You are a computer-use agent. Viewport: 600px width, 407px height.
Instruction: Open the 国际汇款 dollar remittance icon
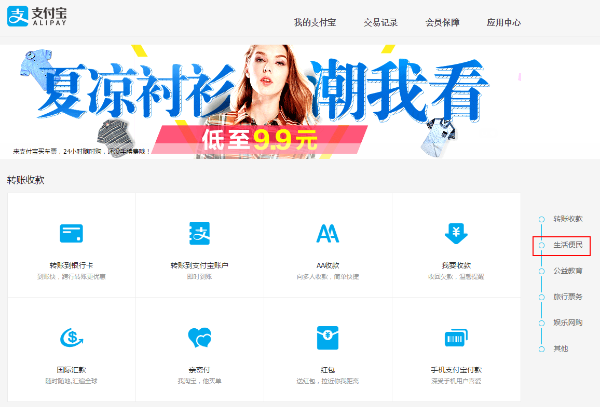pos(71,336)
